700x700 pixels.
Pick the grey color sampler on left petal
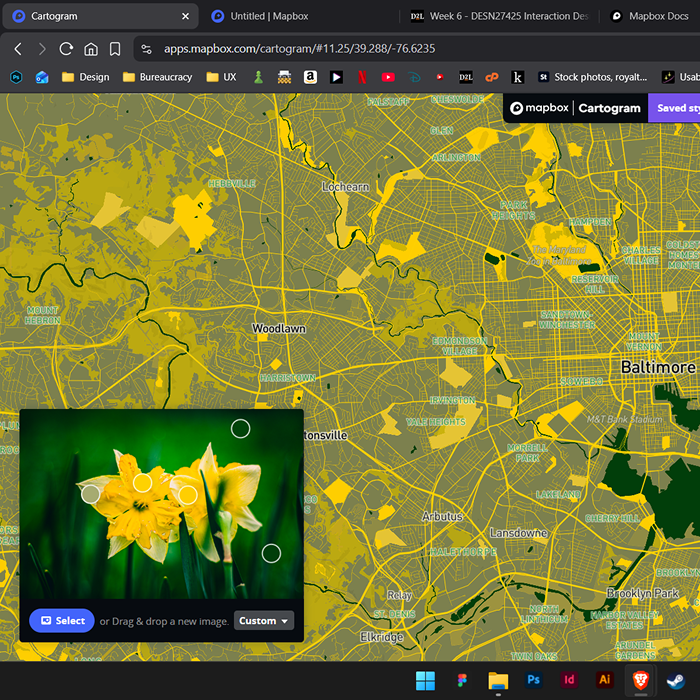tap(90, 493)
